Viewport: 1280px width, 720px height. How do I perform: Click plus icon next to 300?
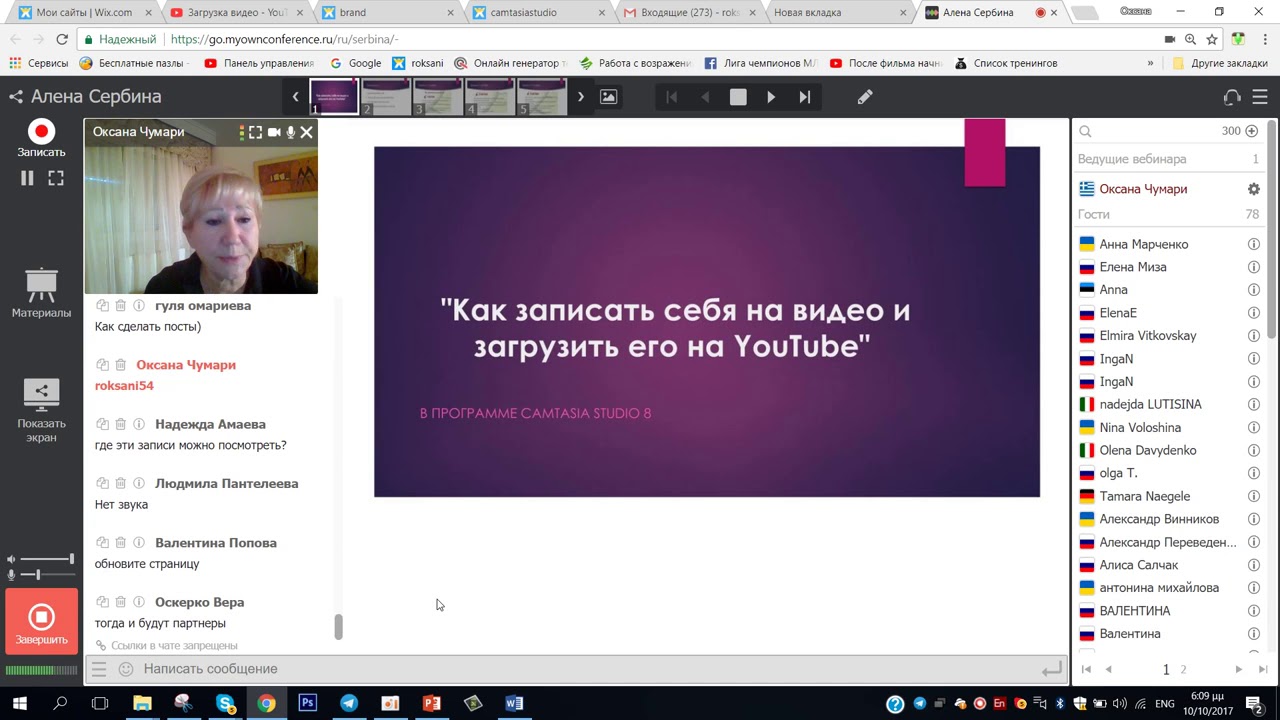point(1251,131)
